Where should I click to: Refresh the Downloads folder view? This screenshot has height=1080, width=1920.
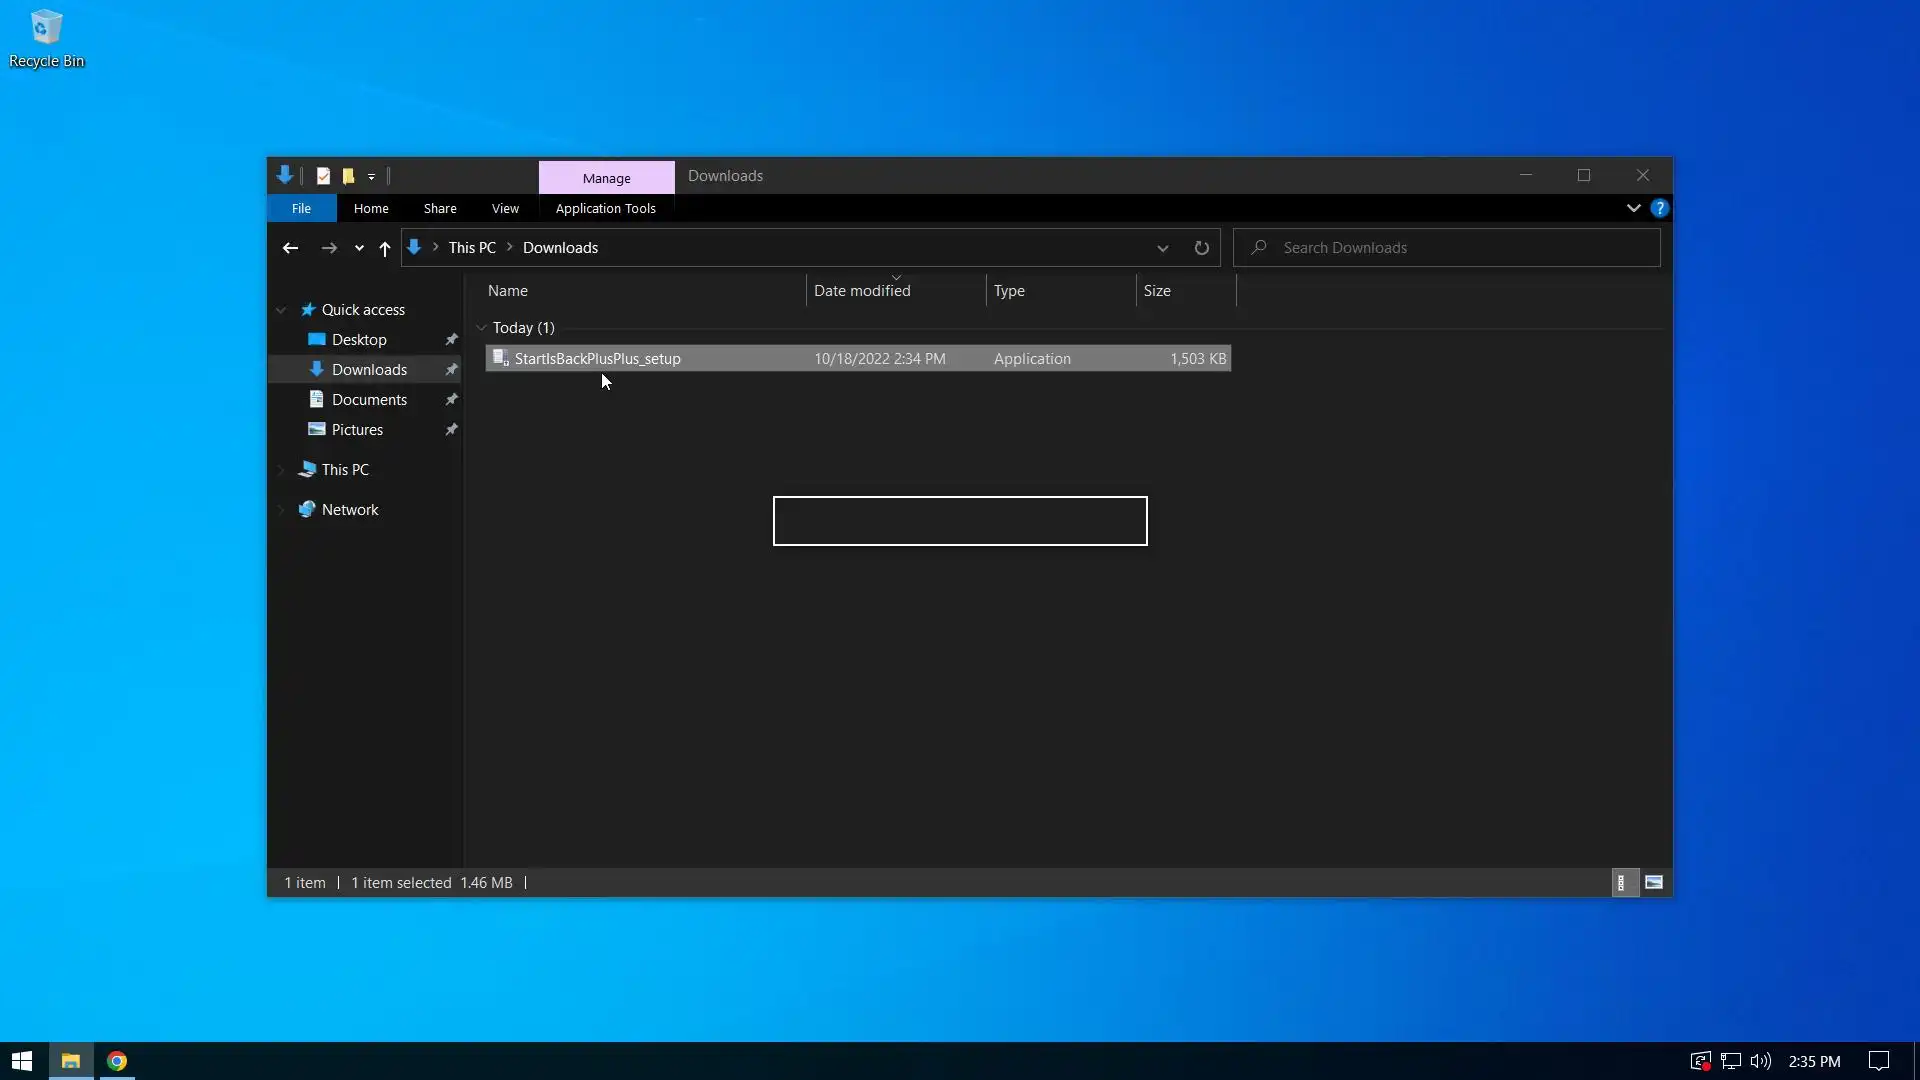pyautogui.click(x=1201, y=248)
